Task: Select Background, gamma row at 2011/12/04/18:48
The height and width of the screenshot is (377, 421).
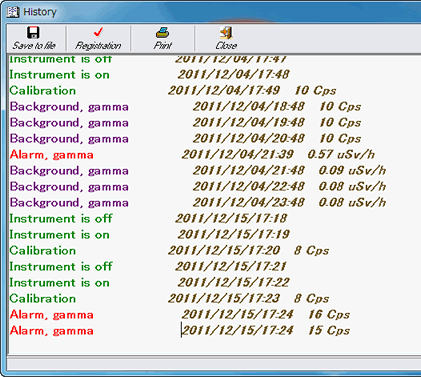Action: (x=185, y=106)
